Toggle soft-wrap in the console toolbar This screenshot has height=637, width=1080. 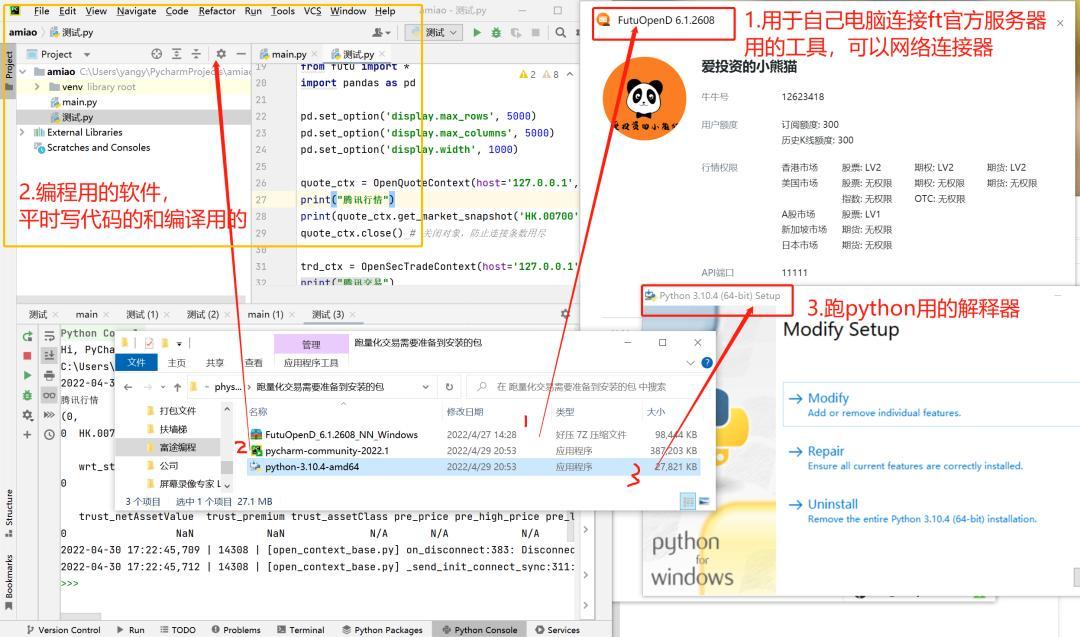pyautogui.click(x=48, y=337)
